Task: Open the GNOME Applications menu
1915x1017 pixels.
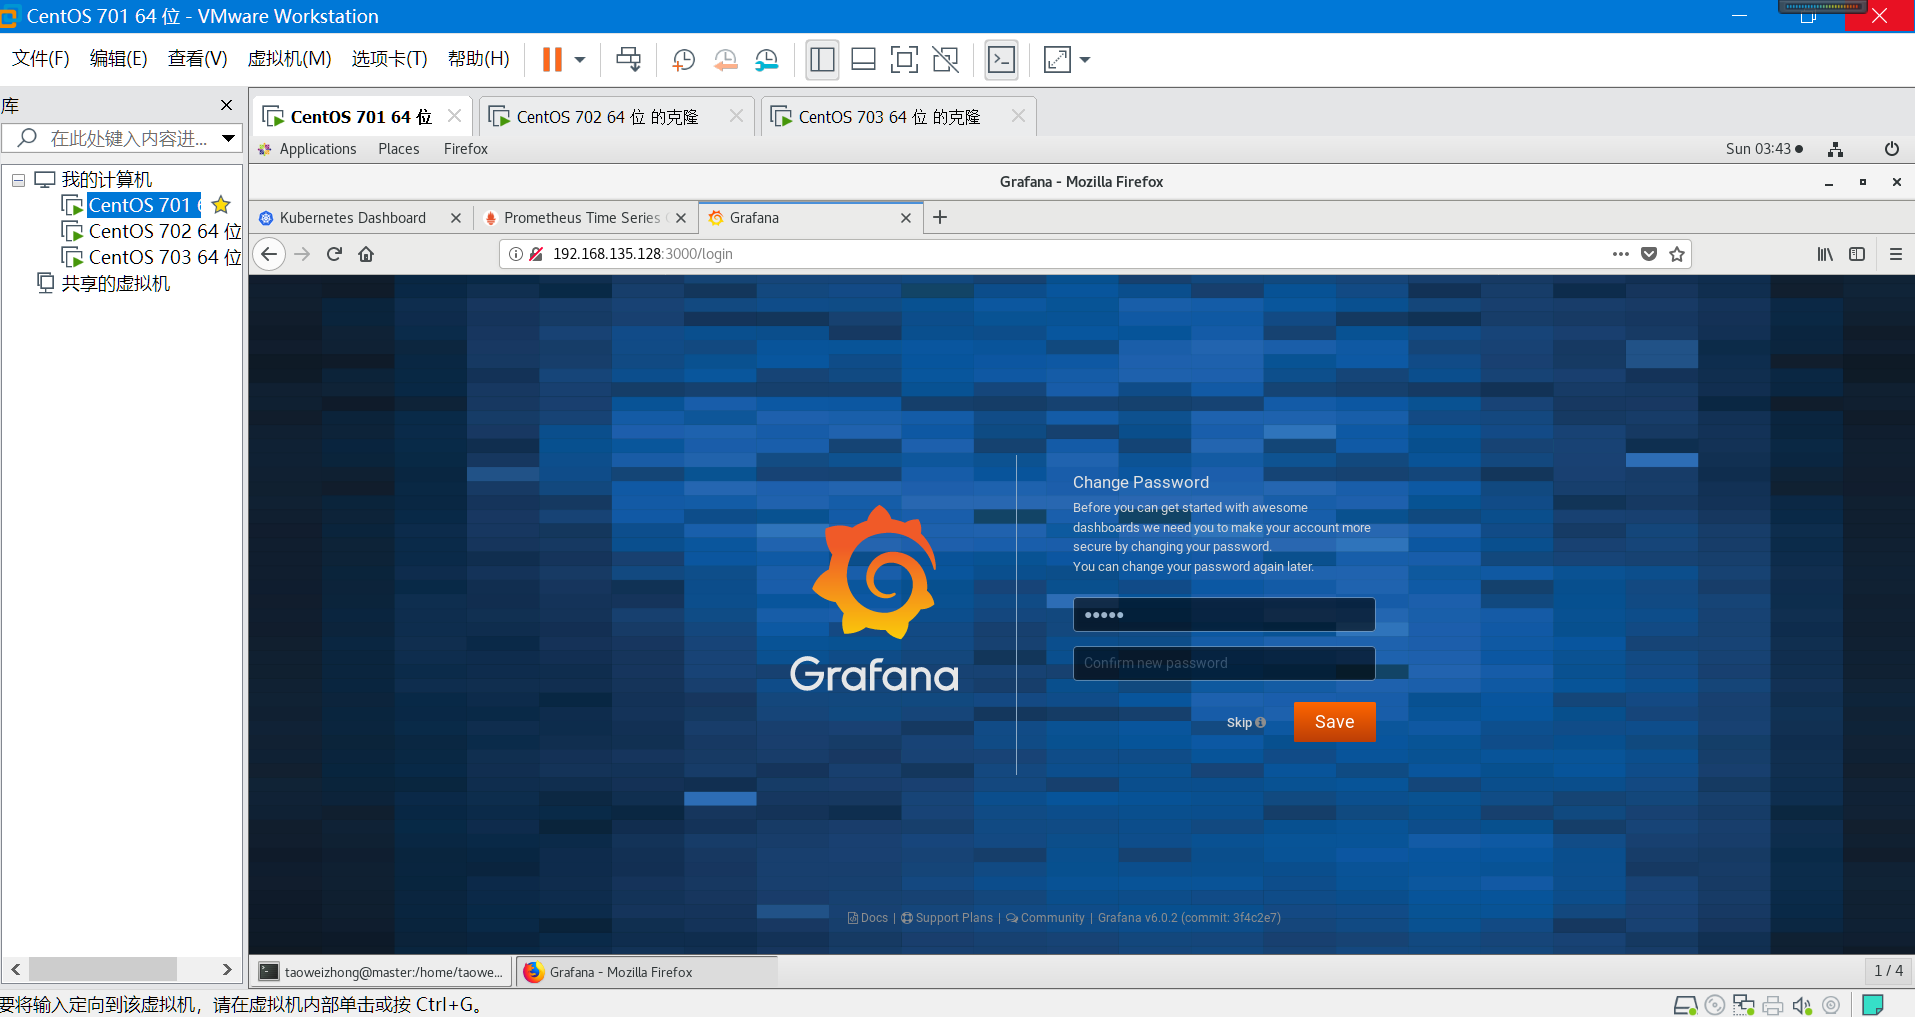Action: tap(318, 149)
